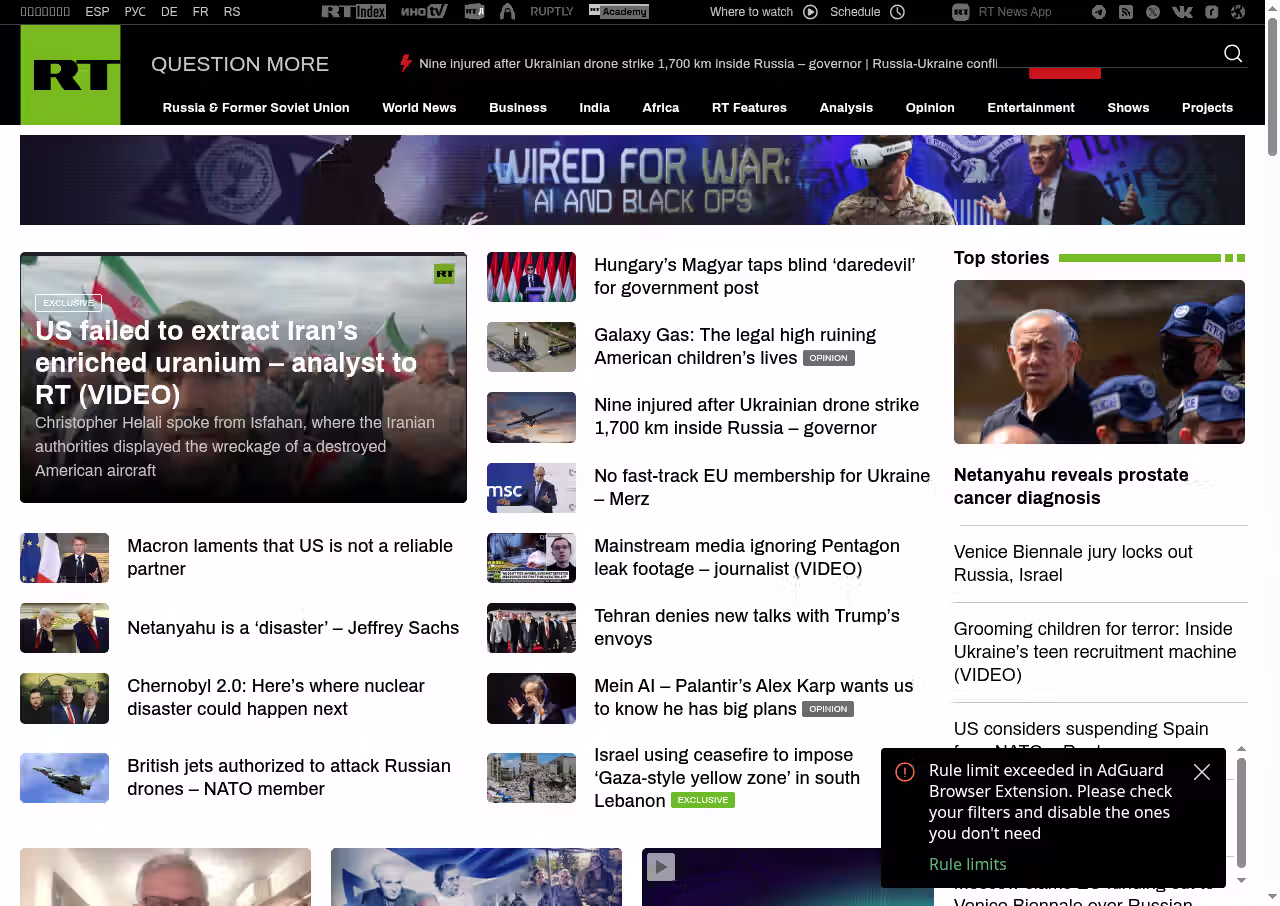Open the RUPTLY logo link
This screenshot has width=1280, height=906.
coord(551,12)
